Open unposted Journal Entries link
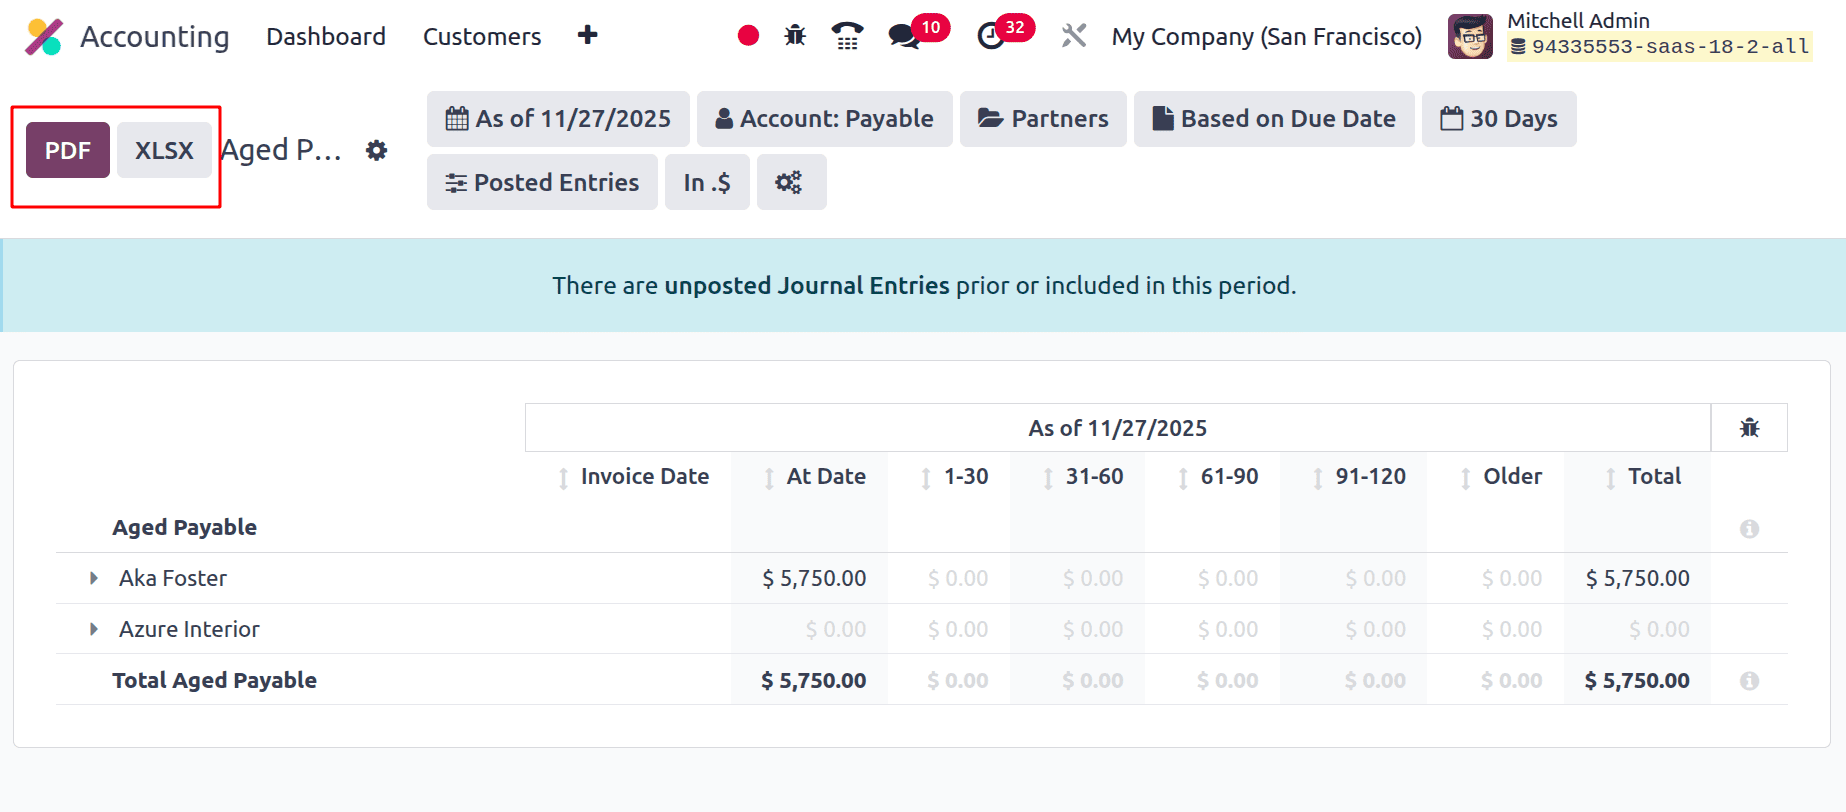1846x812 pixels. 807,286
